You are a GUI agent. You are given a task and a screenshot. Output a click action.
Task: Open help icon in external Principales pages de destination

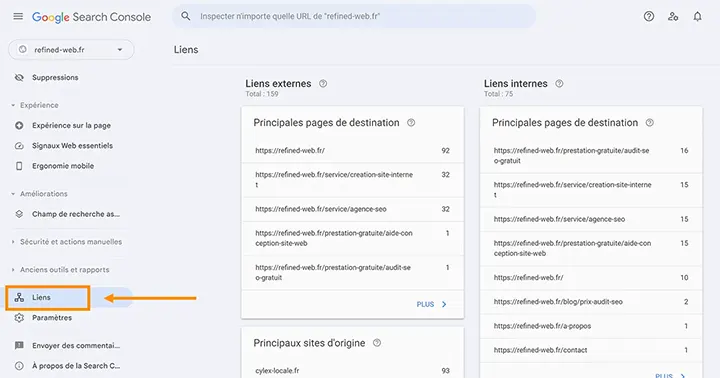(411, 123)
